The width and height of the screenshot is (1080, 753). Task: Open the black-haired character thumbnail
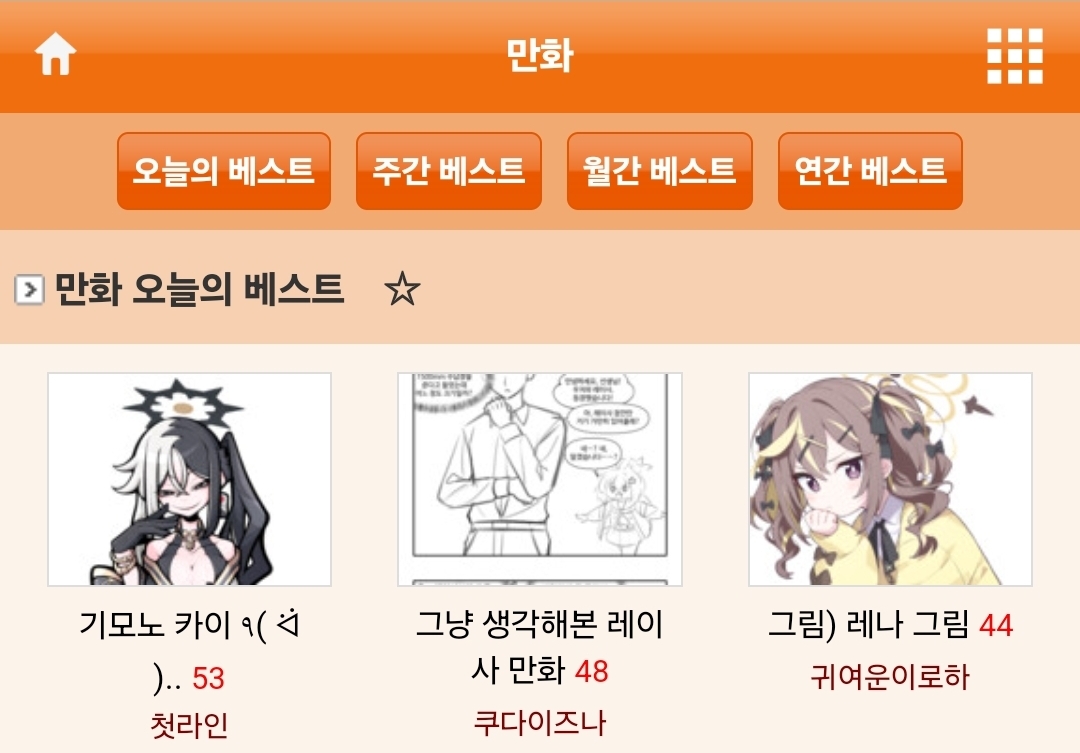(x=189, y=479)
